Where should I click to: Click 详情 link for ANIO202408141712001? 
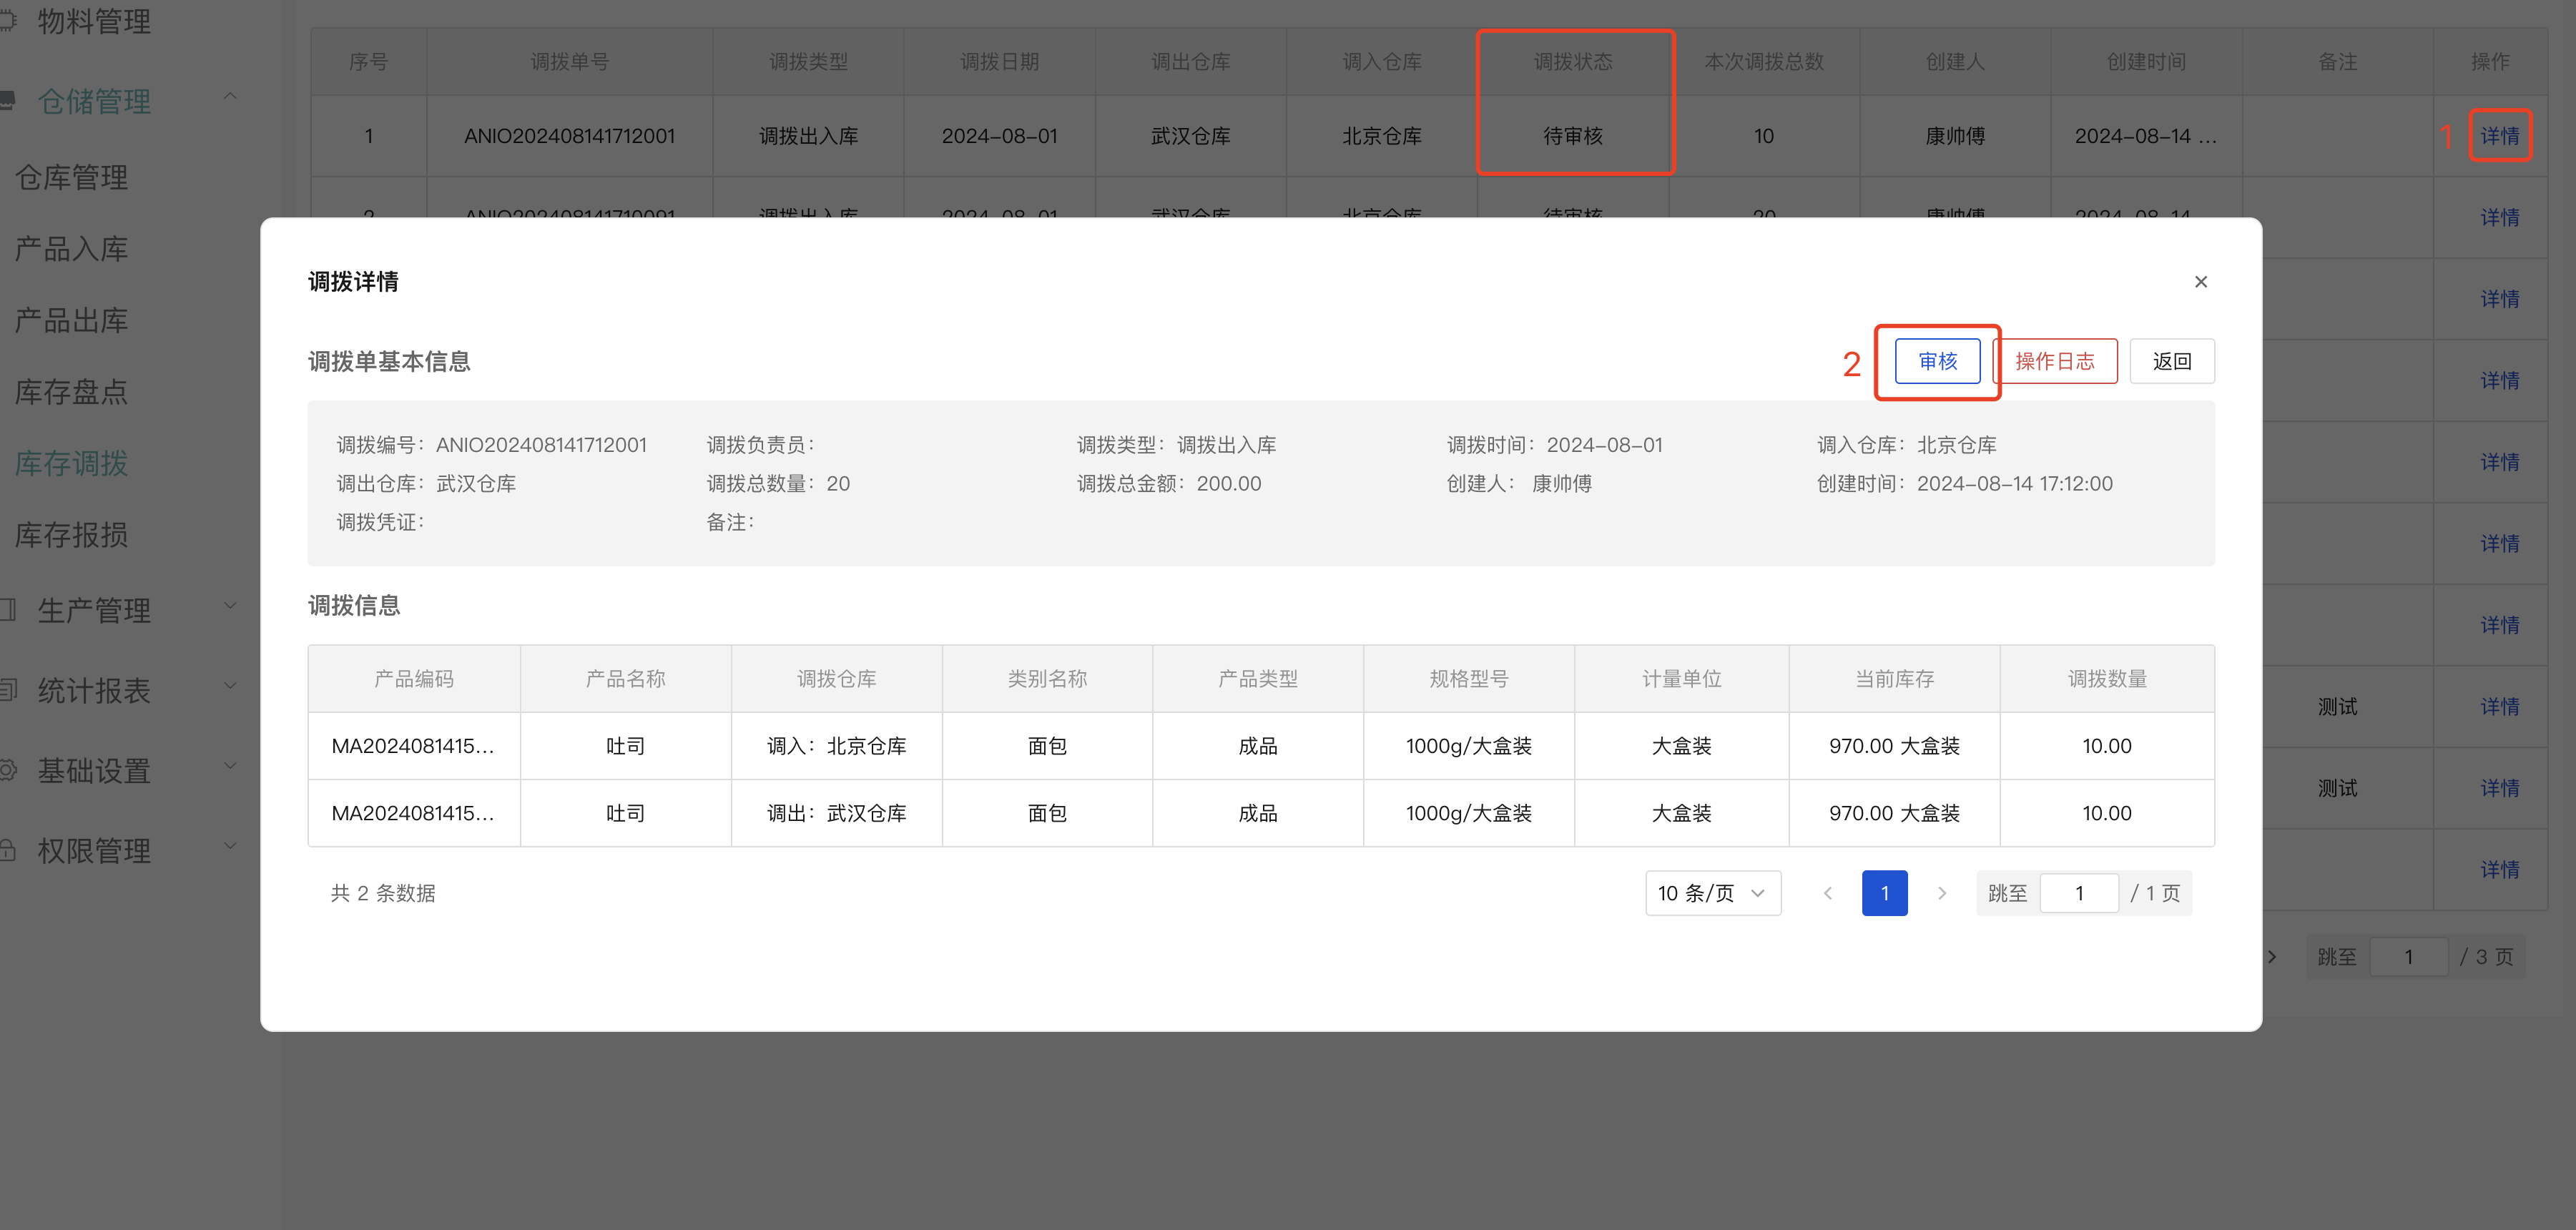pyautogui.click(x=2499, y=136)
